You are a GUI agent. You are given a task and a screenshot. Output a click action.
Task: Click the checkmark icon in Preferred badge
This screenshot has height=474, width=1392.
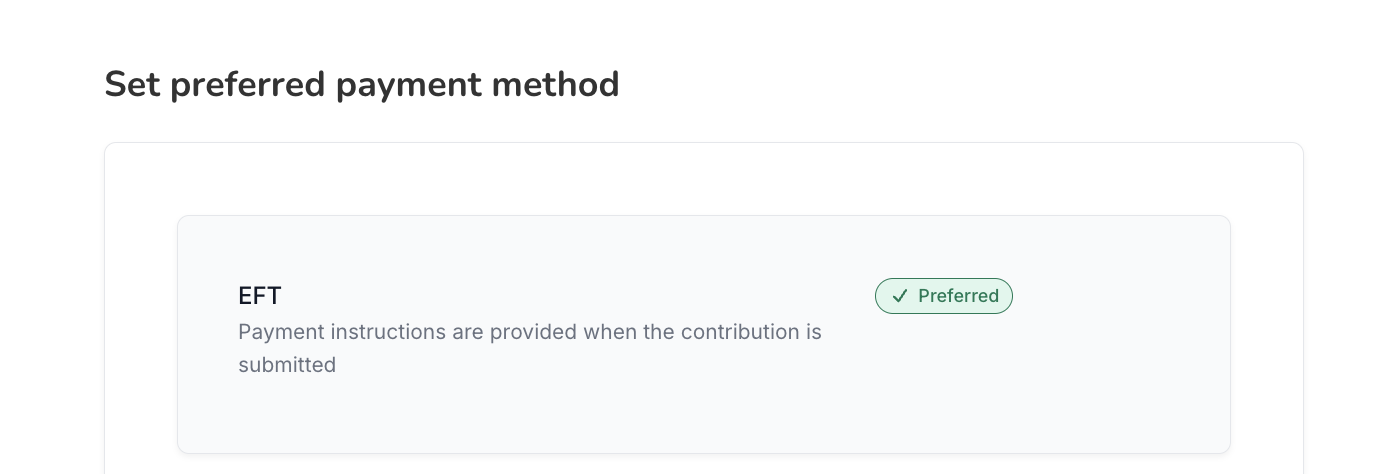point(900,296)
